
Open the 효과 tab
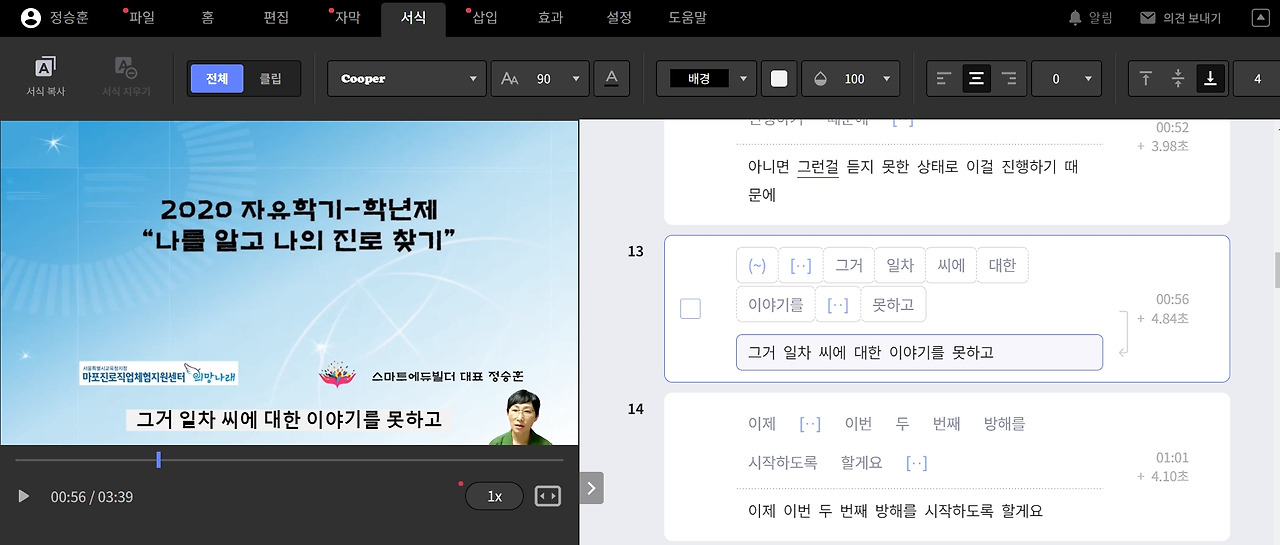pos(551,17)
